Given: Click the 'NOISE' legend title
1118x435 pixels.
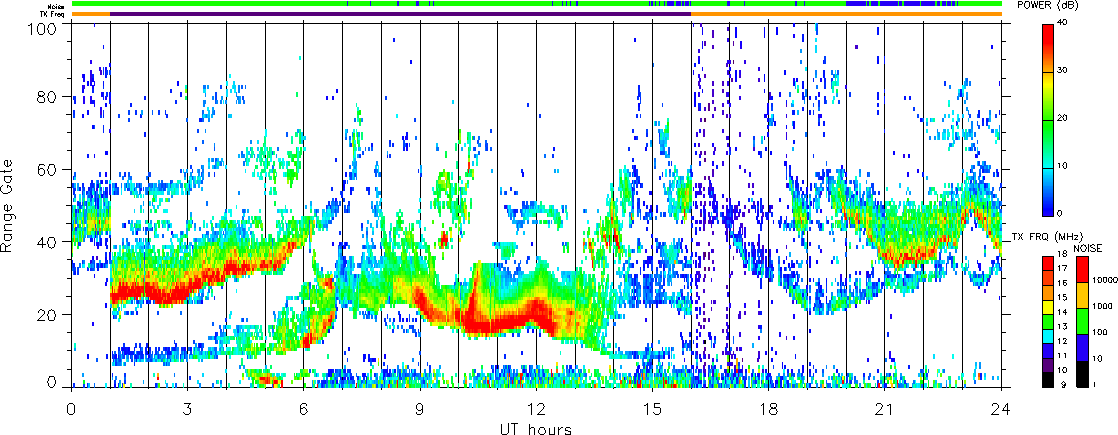Looking at the screenshot, I should (x=1088, y=248).
